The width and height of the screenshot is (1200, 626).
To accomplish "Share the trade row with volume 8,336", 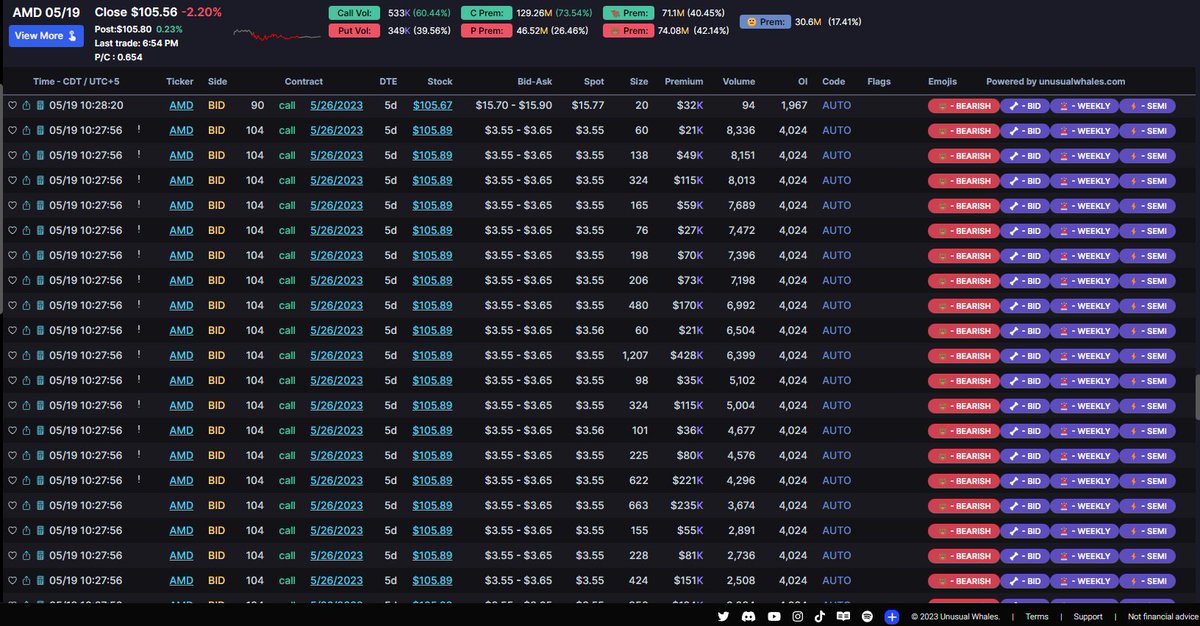I will (27, 130).
